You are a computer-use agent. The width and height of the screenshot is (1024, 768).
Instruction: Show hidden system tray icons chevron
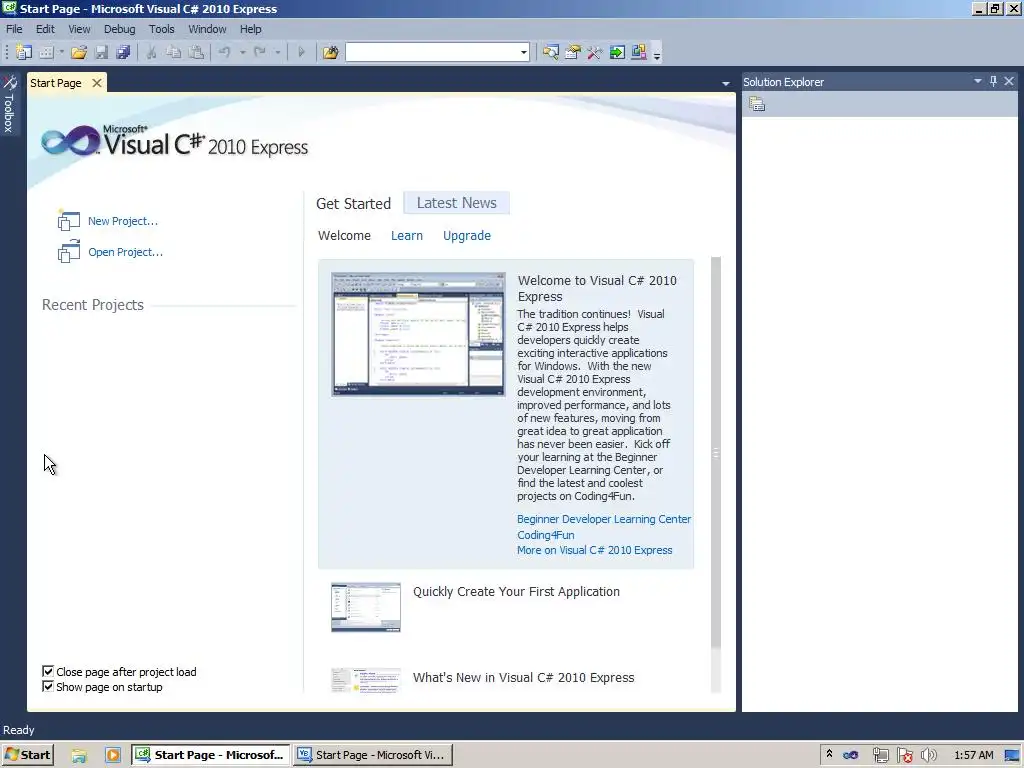(829, 754)
